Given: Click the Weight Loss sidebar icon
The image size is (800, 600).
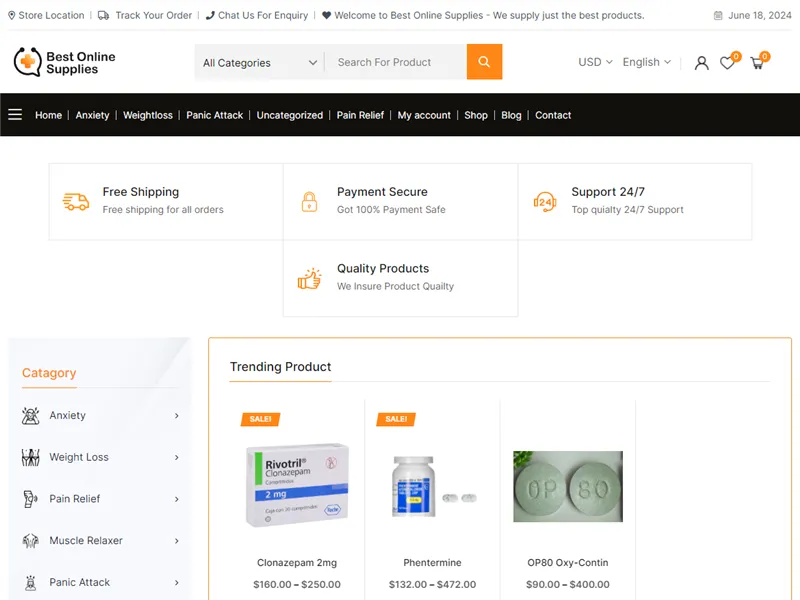Looking at the screenshot, I should click(31, 457).
